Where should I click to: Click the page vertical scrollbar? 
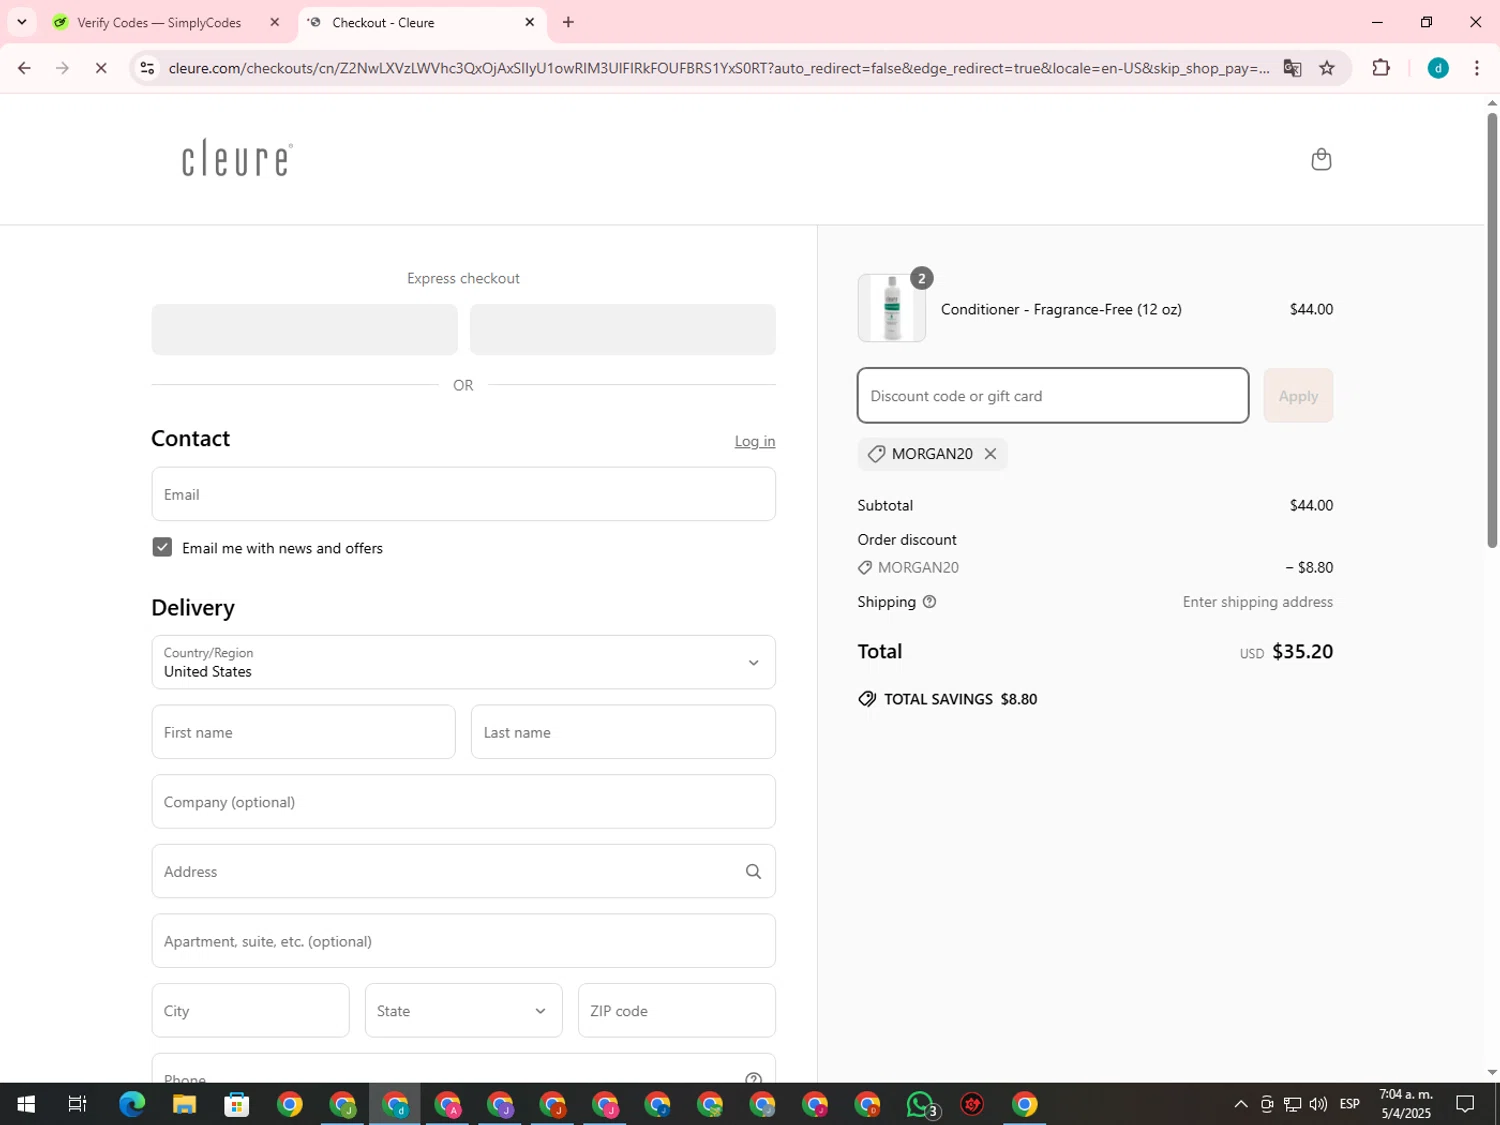(x=1492, y=330)
